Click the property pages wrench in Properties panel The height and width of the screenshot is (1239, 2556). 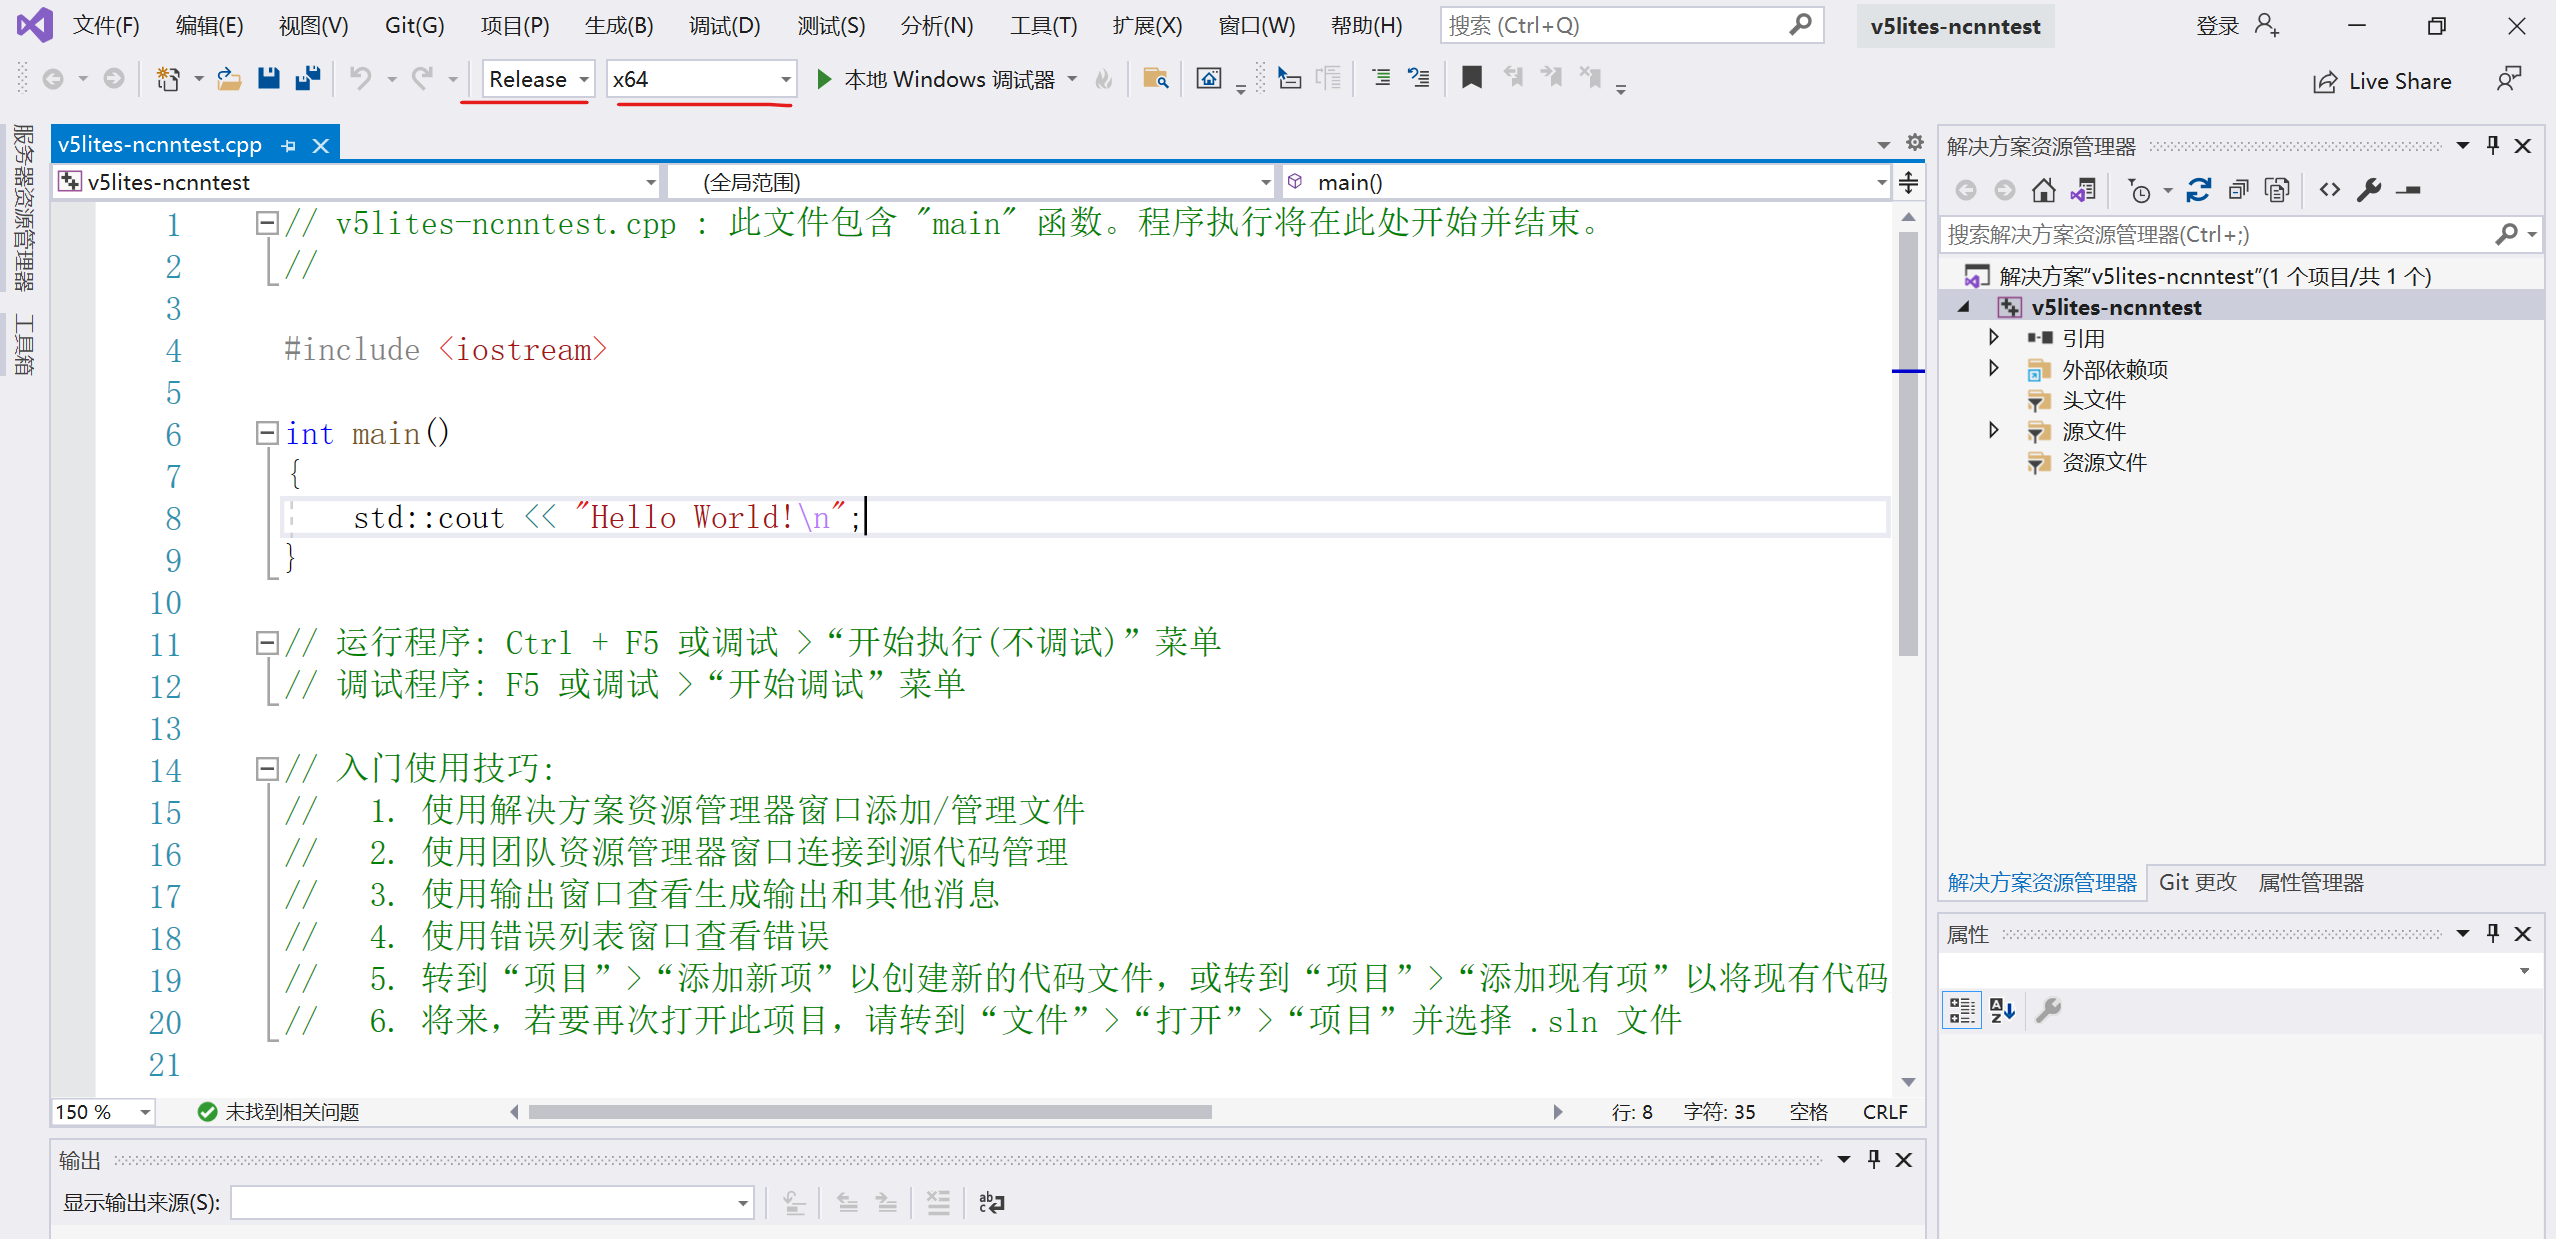click(x=2048, y=1010)
